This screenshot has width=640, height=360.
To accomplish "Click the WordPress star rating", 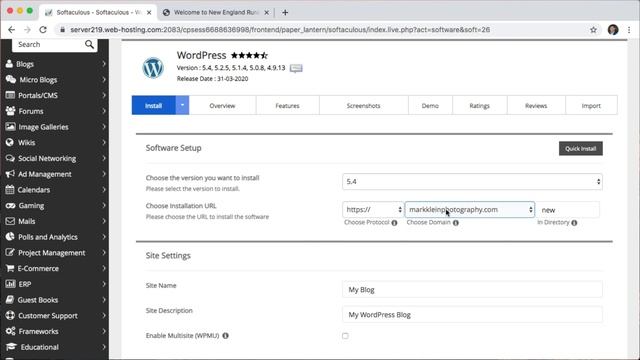I will (x=249, y=55).
